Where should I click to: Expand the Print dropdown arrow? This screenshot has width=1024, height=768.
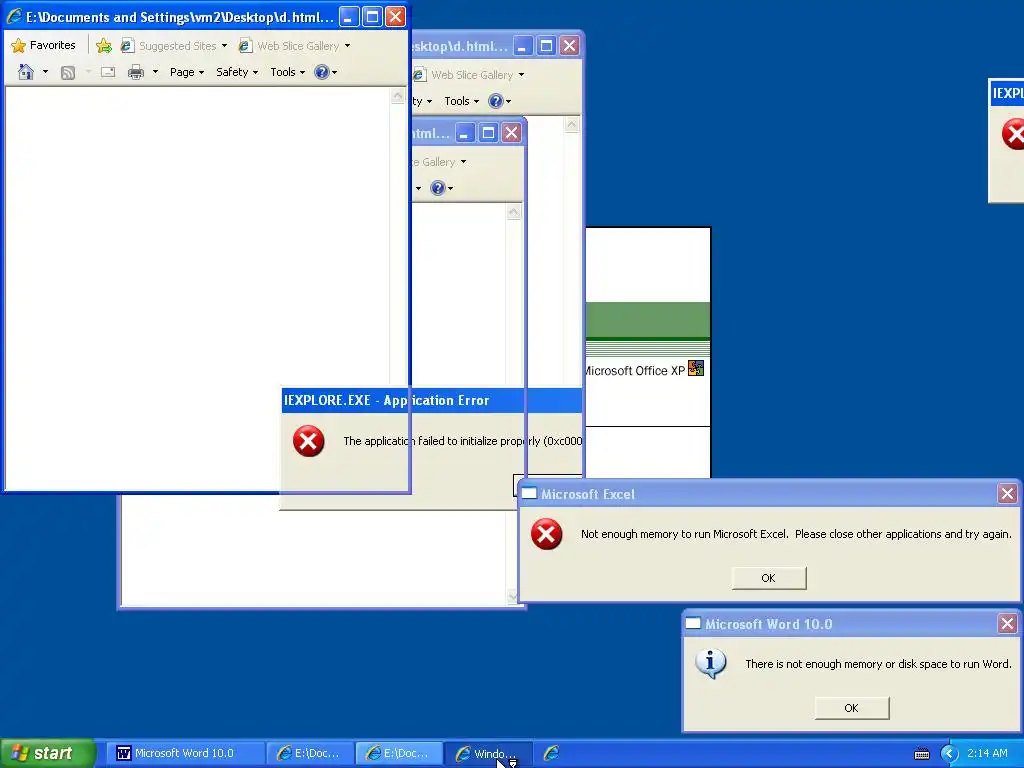(155, 72)
